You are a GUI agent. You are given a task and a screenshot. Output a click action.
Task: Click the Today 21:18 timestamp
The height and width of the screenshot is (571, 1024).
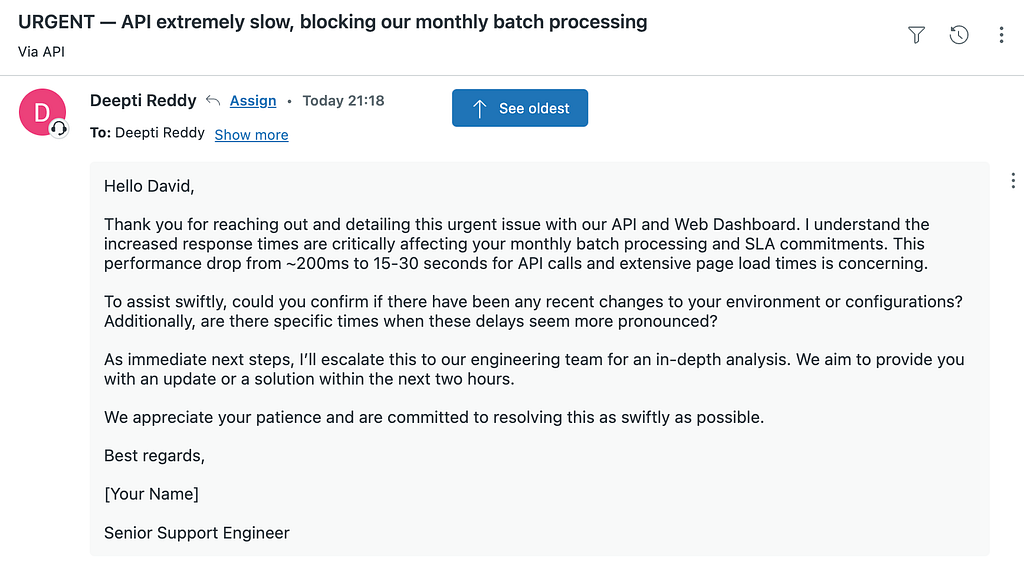(x=343, y=100)
